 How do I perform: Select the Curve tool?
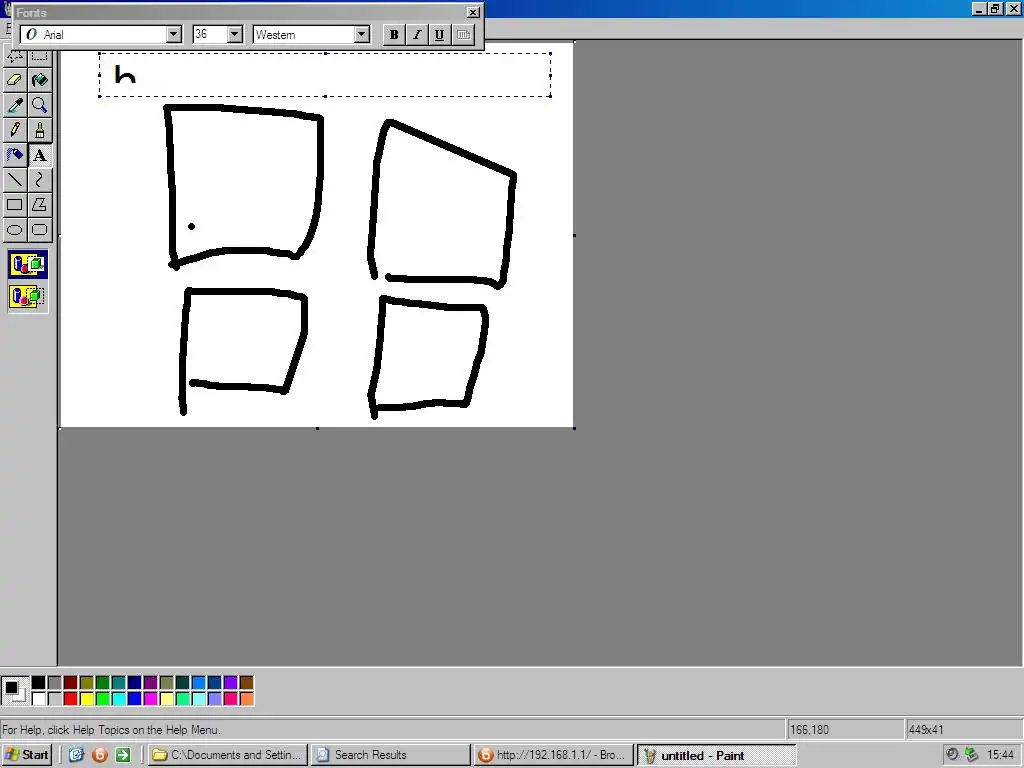point(39,180)
